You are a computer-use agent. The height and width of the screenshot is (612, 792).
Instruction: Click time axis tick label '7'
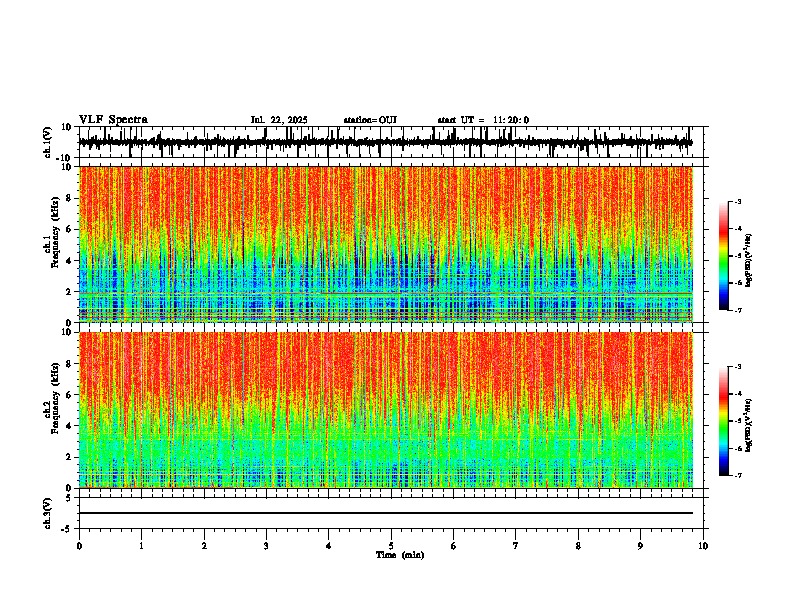coord(516,546)
